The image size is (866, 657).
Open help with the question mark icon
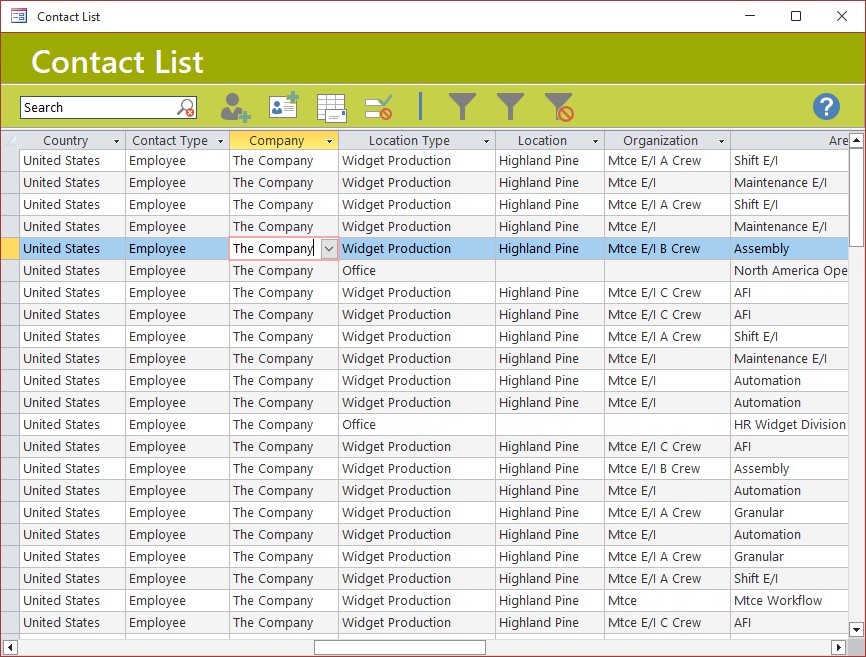click(x=826, y=107)
